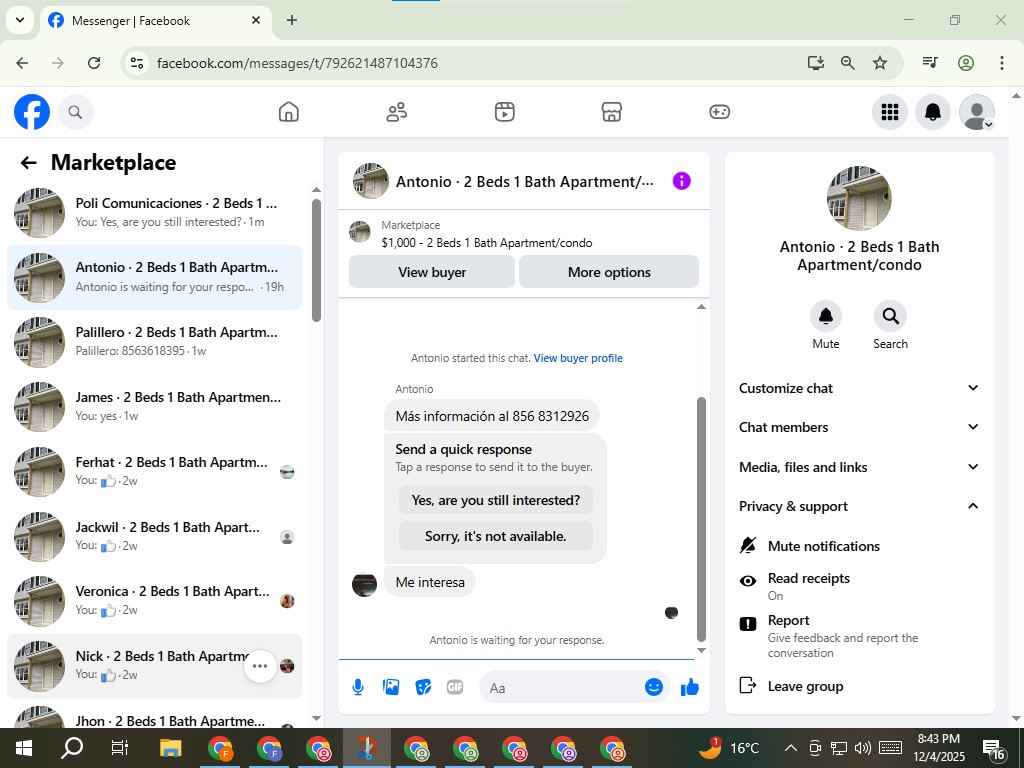The height and width of the screenshot is (768, 1024).
Task: Open Veronica conversation
Action: pos(154,601)
